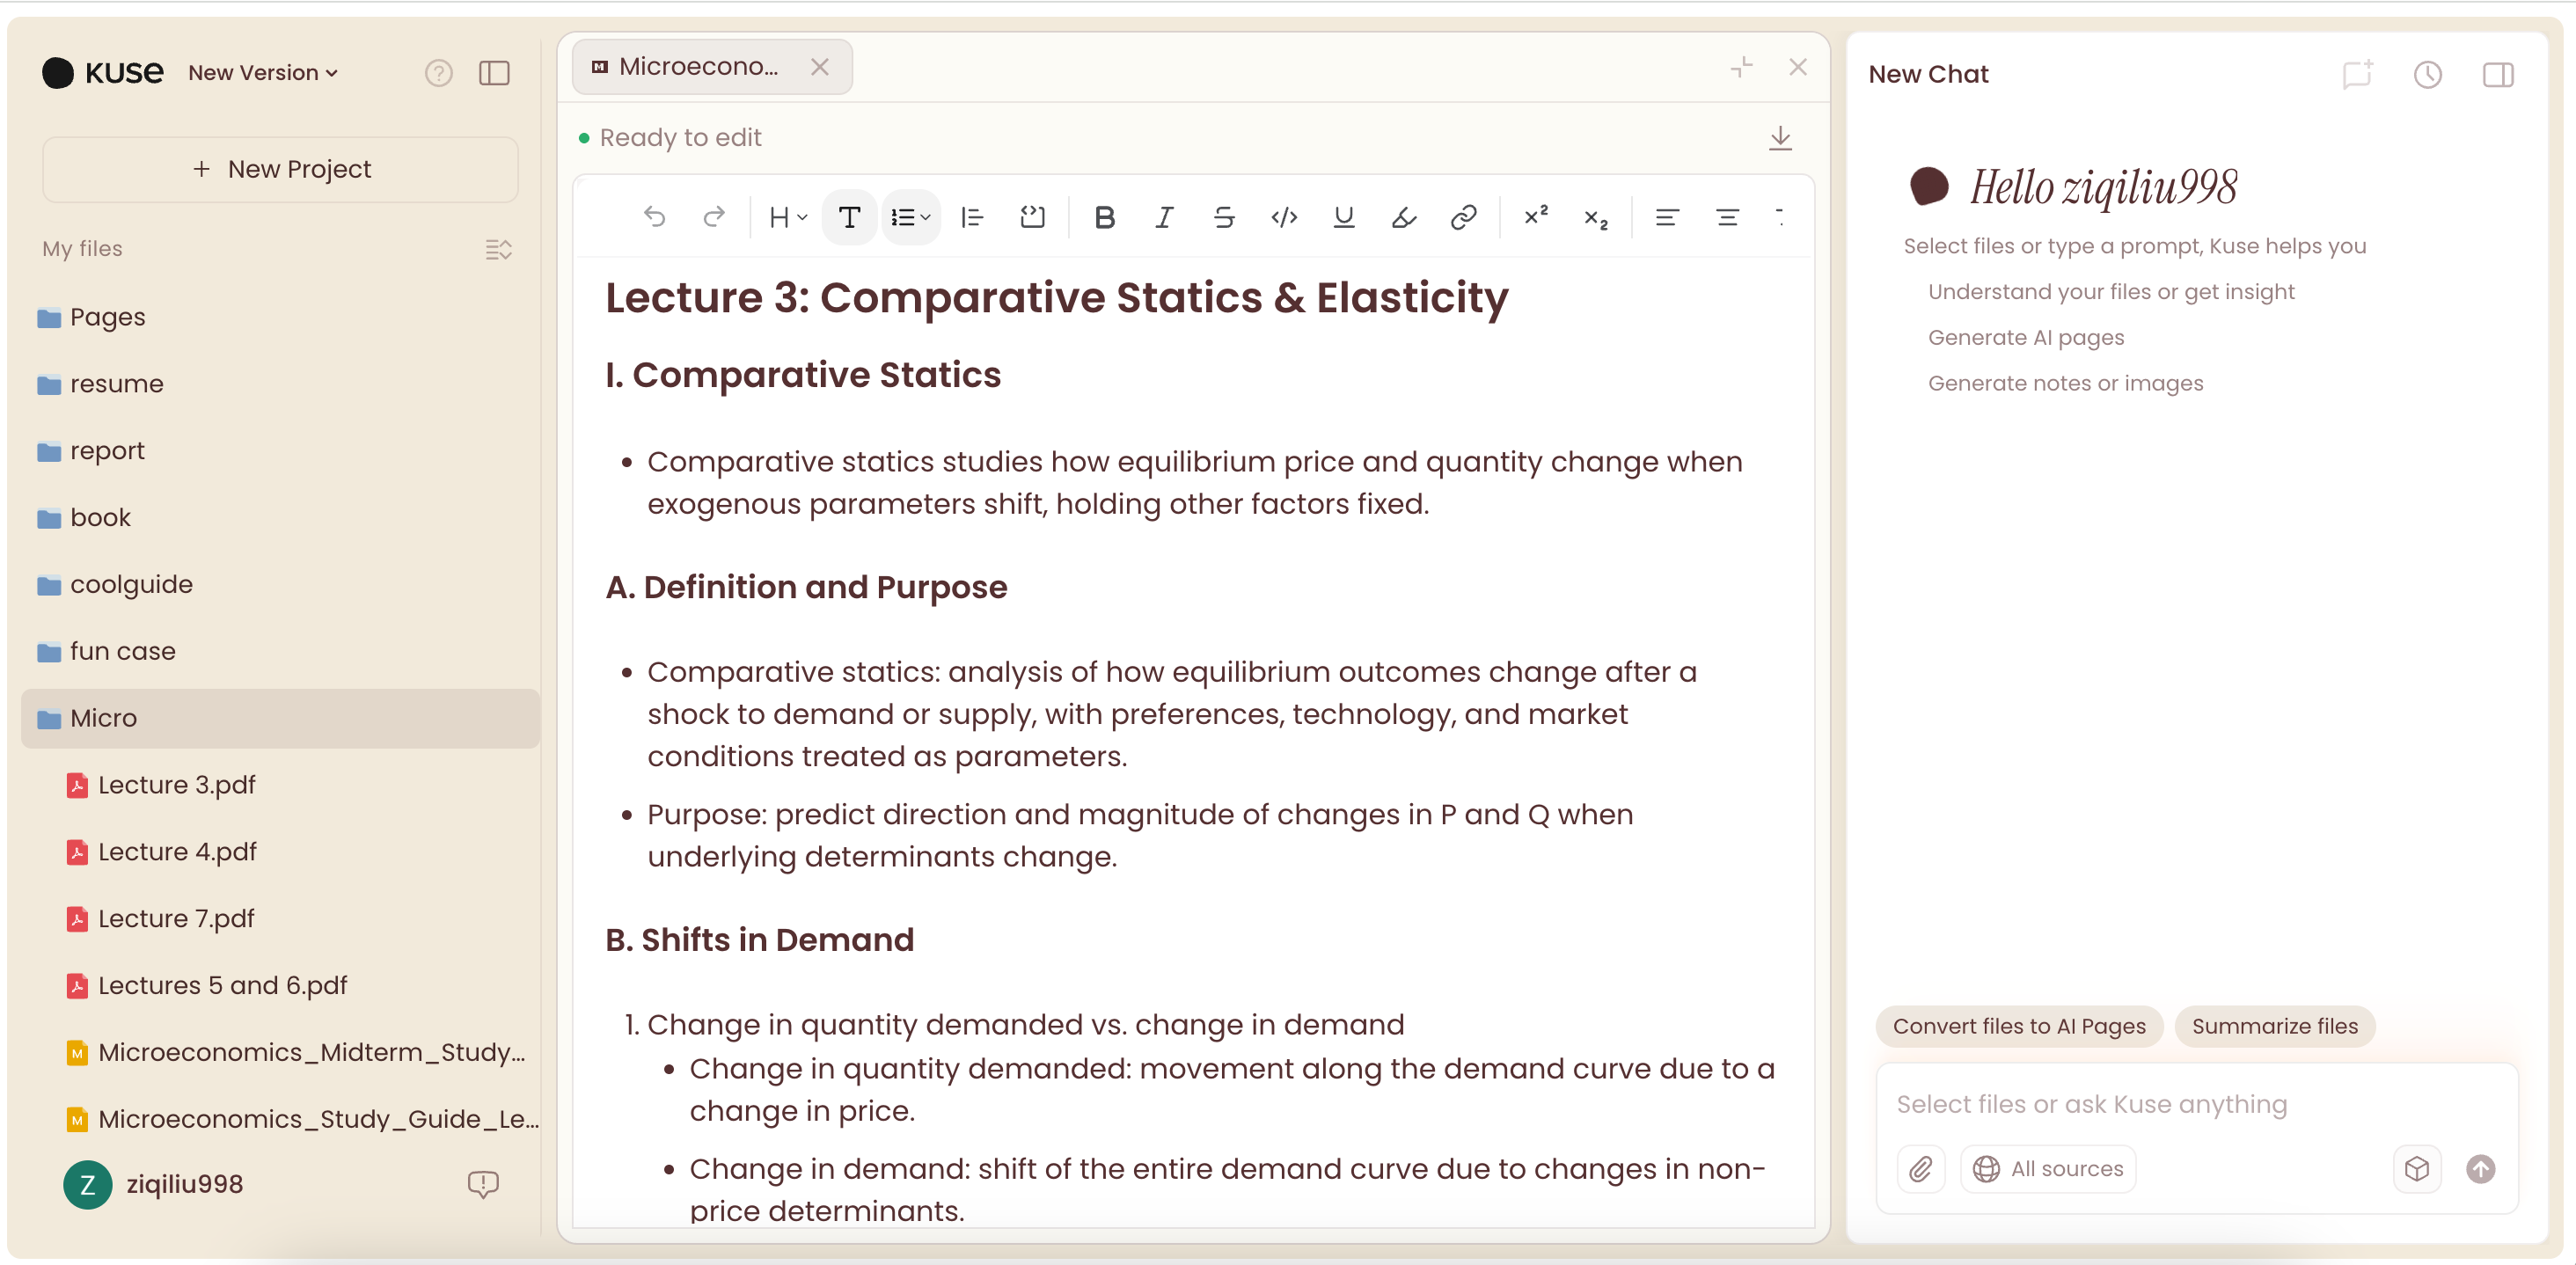Toggle the All sources option in chat input
Image resolution: width=2576 pixels, height=1265 pixels.
pos(2047,1168)
